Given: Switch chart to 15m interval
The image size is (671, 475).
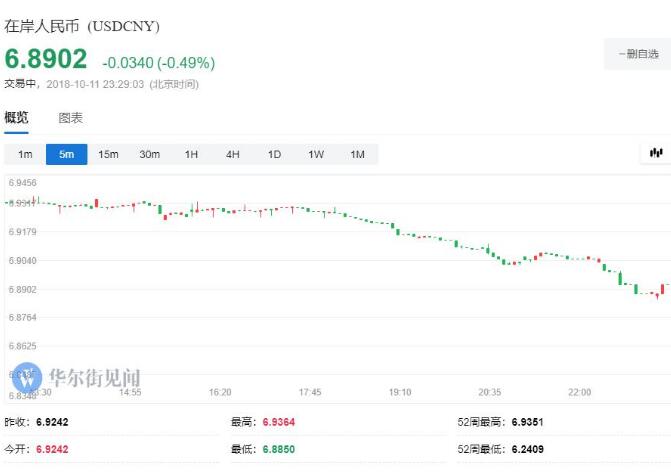Looking at the screenshot, I should tap(108, 154).
